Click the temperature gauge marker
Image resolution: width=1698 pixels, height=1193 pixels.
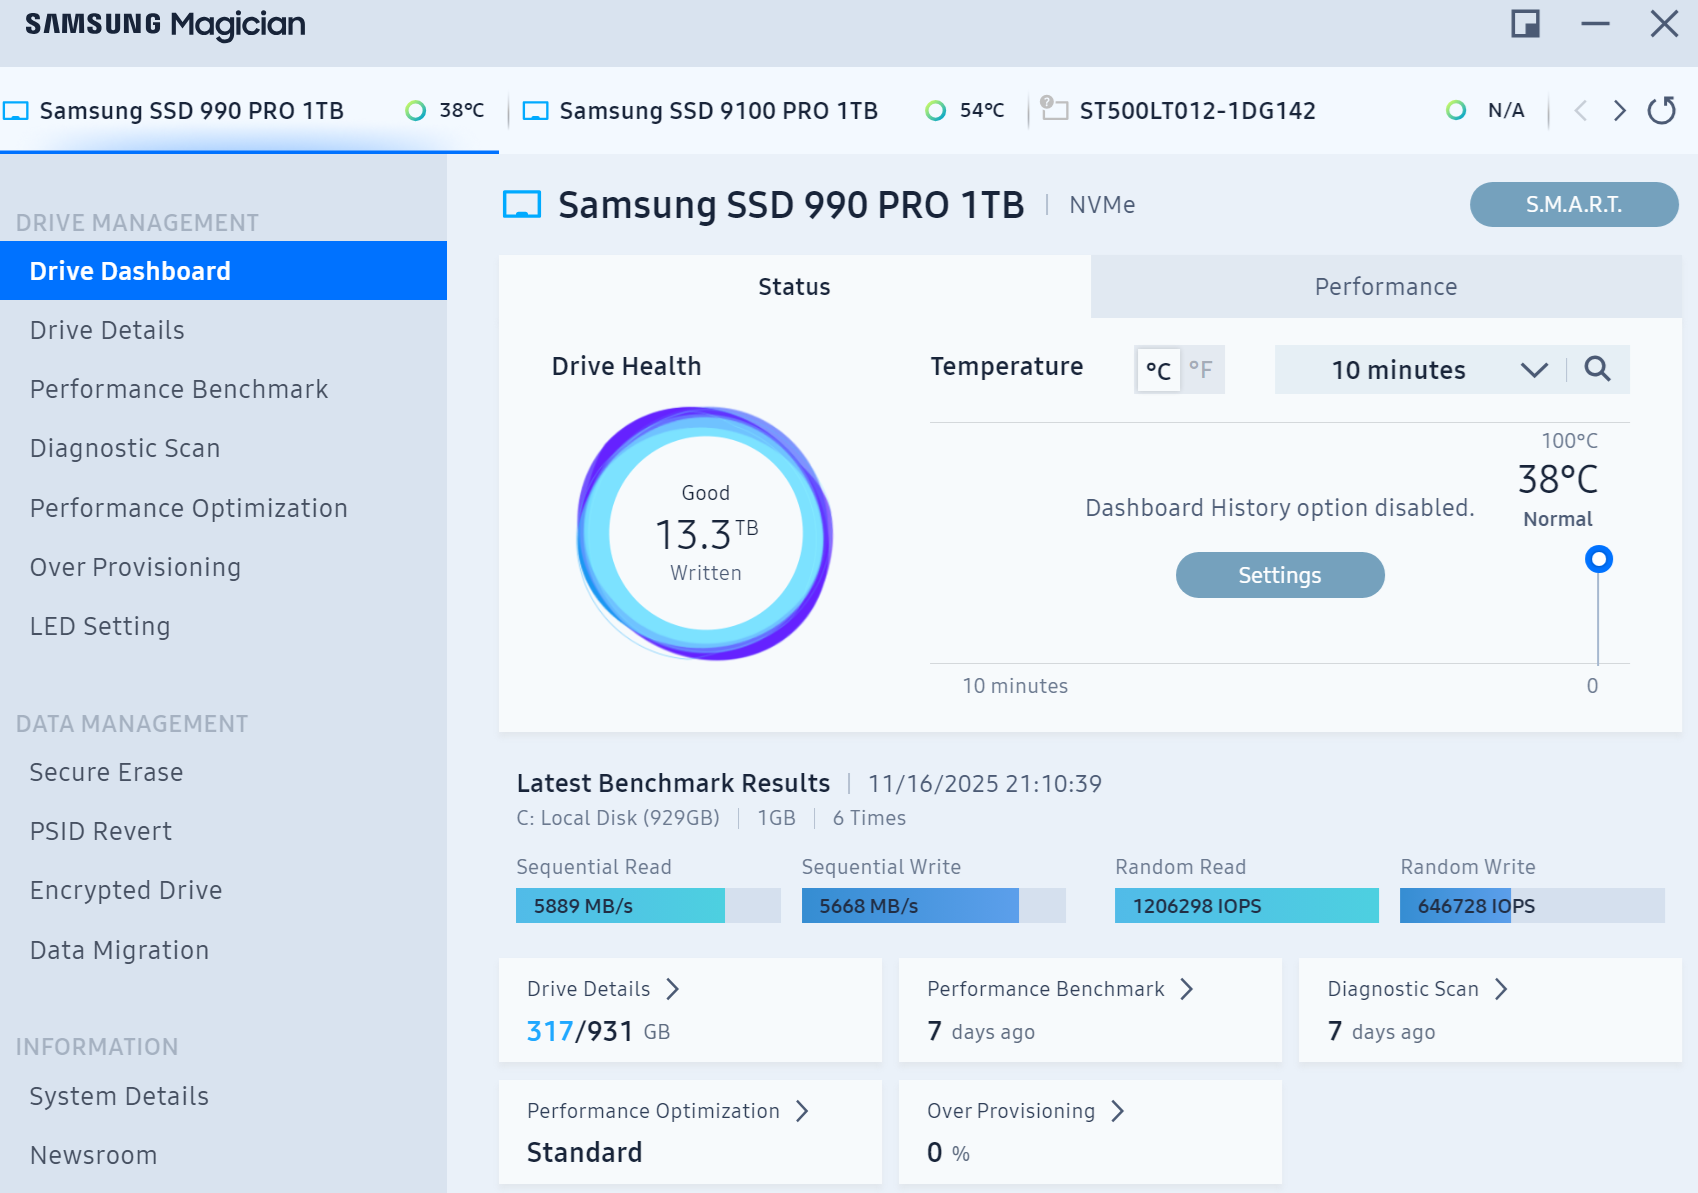(1599, 559)
